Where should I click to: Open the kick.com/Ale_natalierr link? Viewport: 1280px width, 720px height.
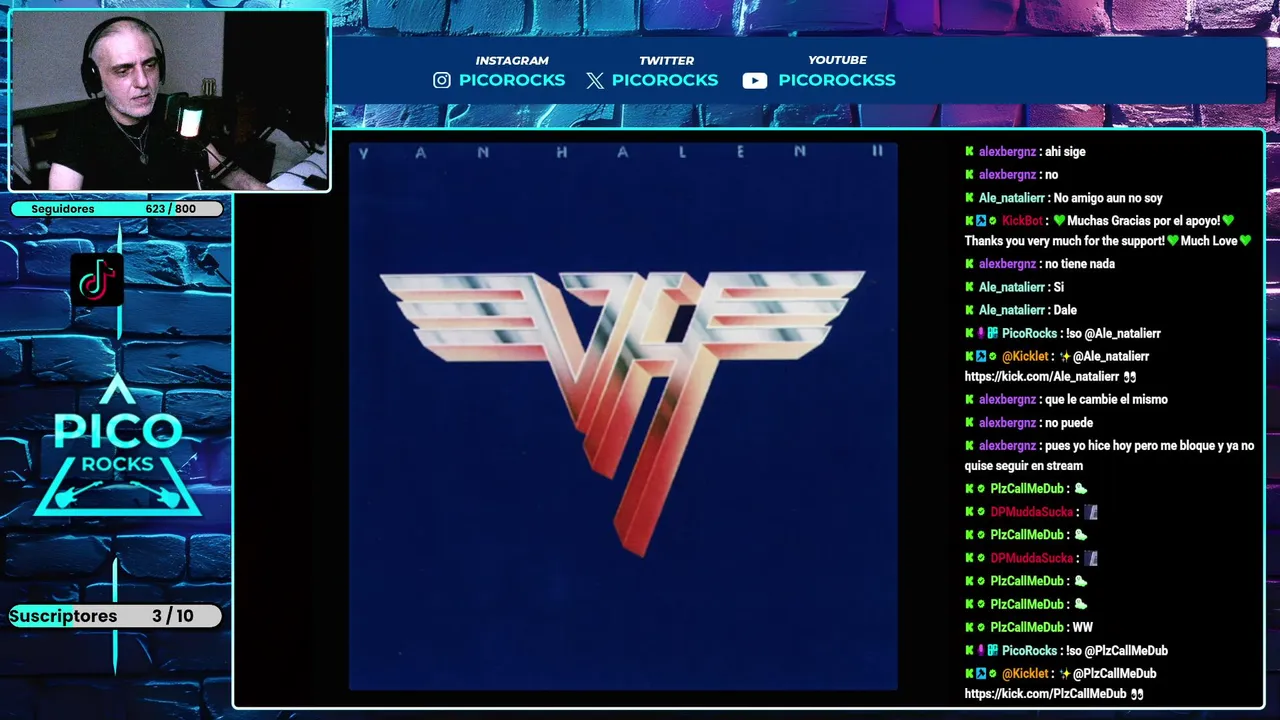pyautogui.click(x=1041, y=377)
